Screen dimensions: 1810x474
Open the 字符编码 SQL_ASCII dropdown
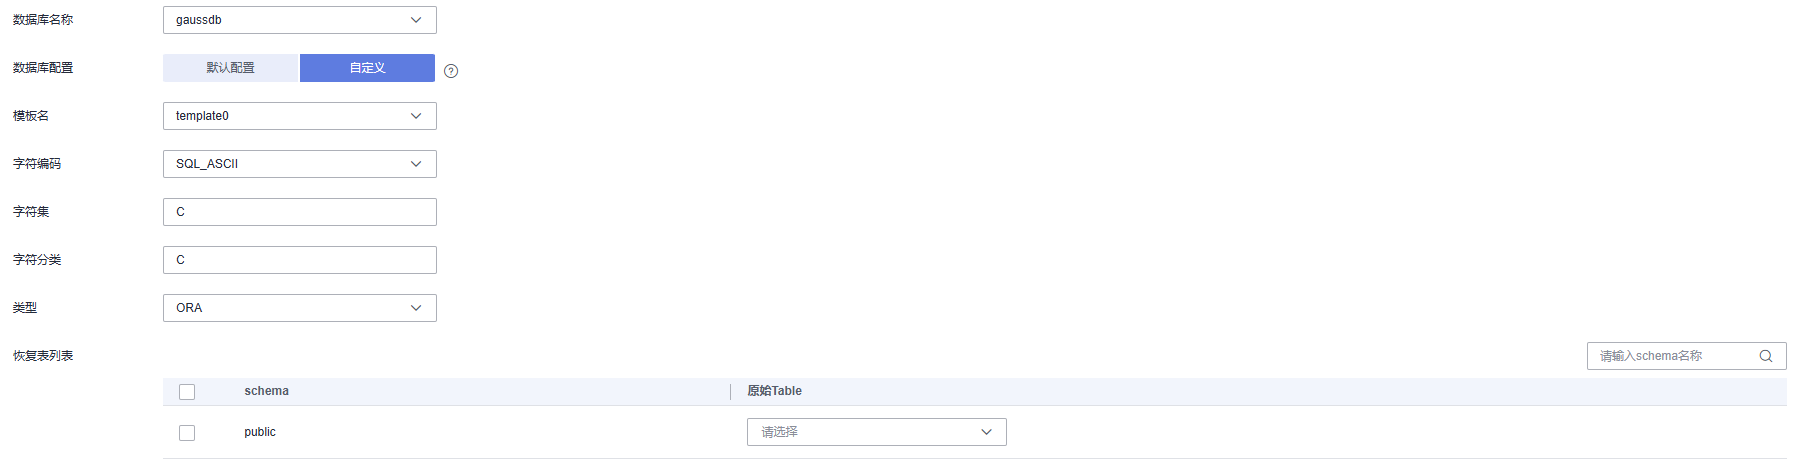point(300,164)
